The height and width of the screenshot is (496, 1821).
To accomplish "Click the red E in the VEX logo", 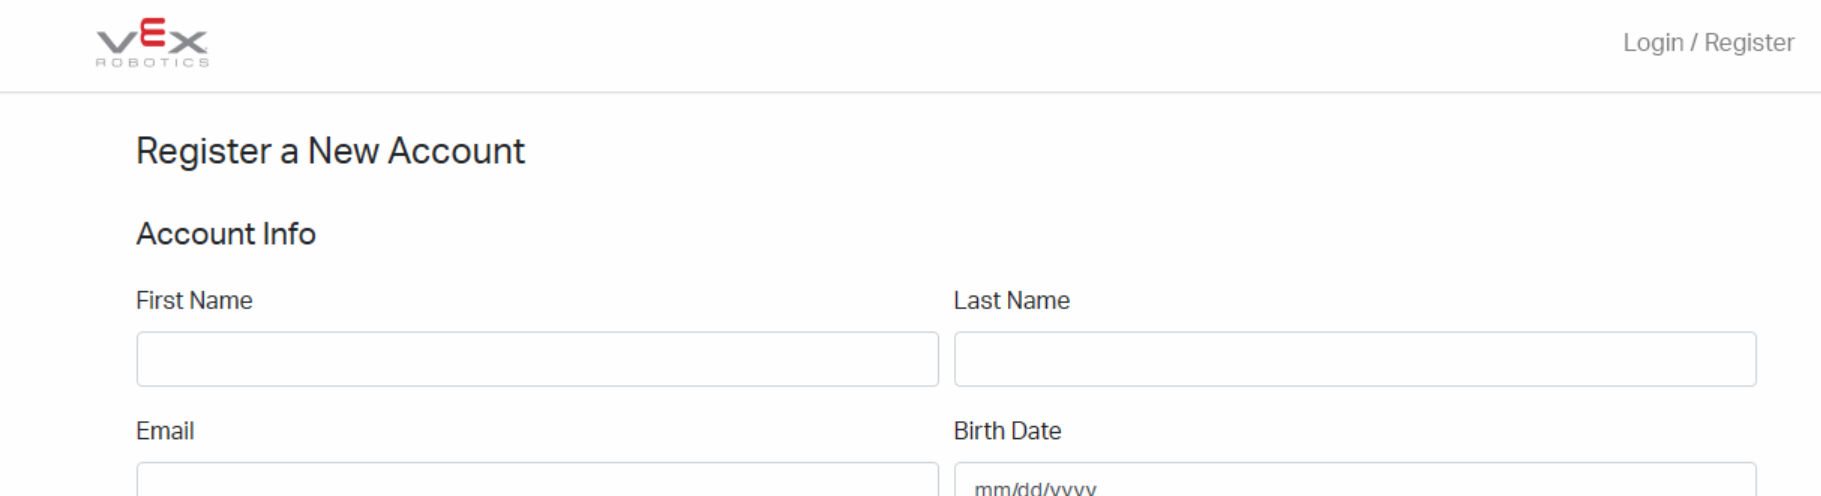I will pos(152,33).
